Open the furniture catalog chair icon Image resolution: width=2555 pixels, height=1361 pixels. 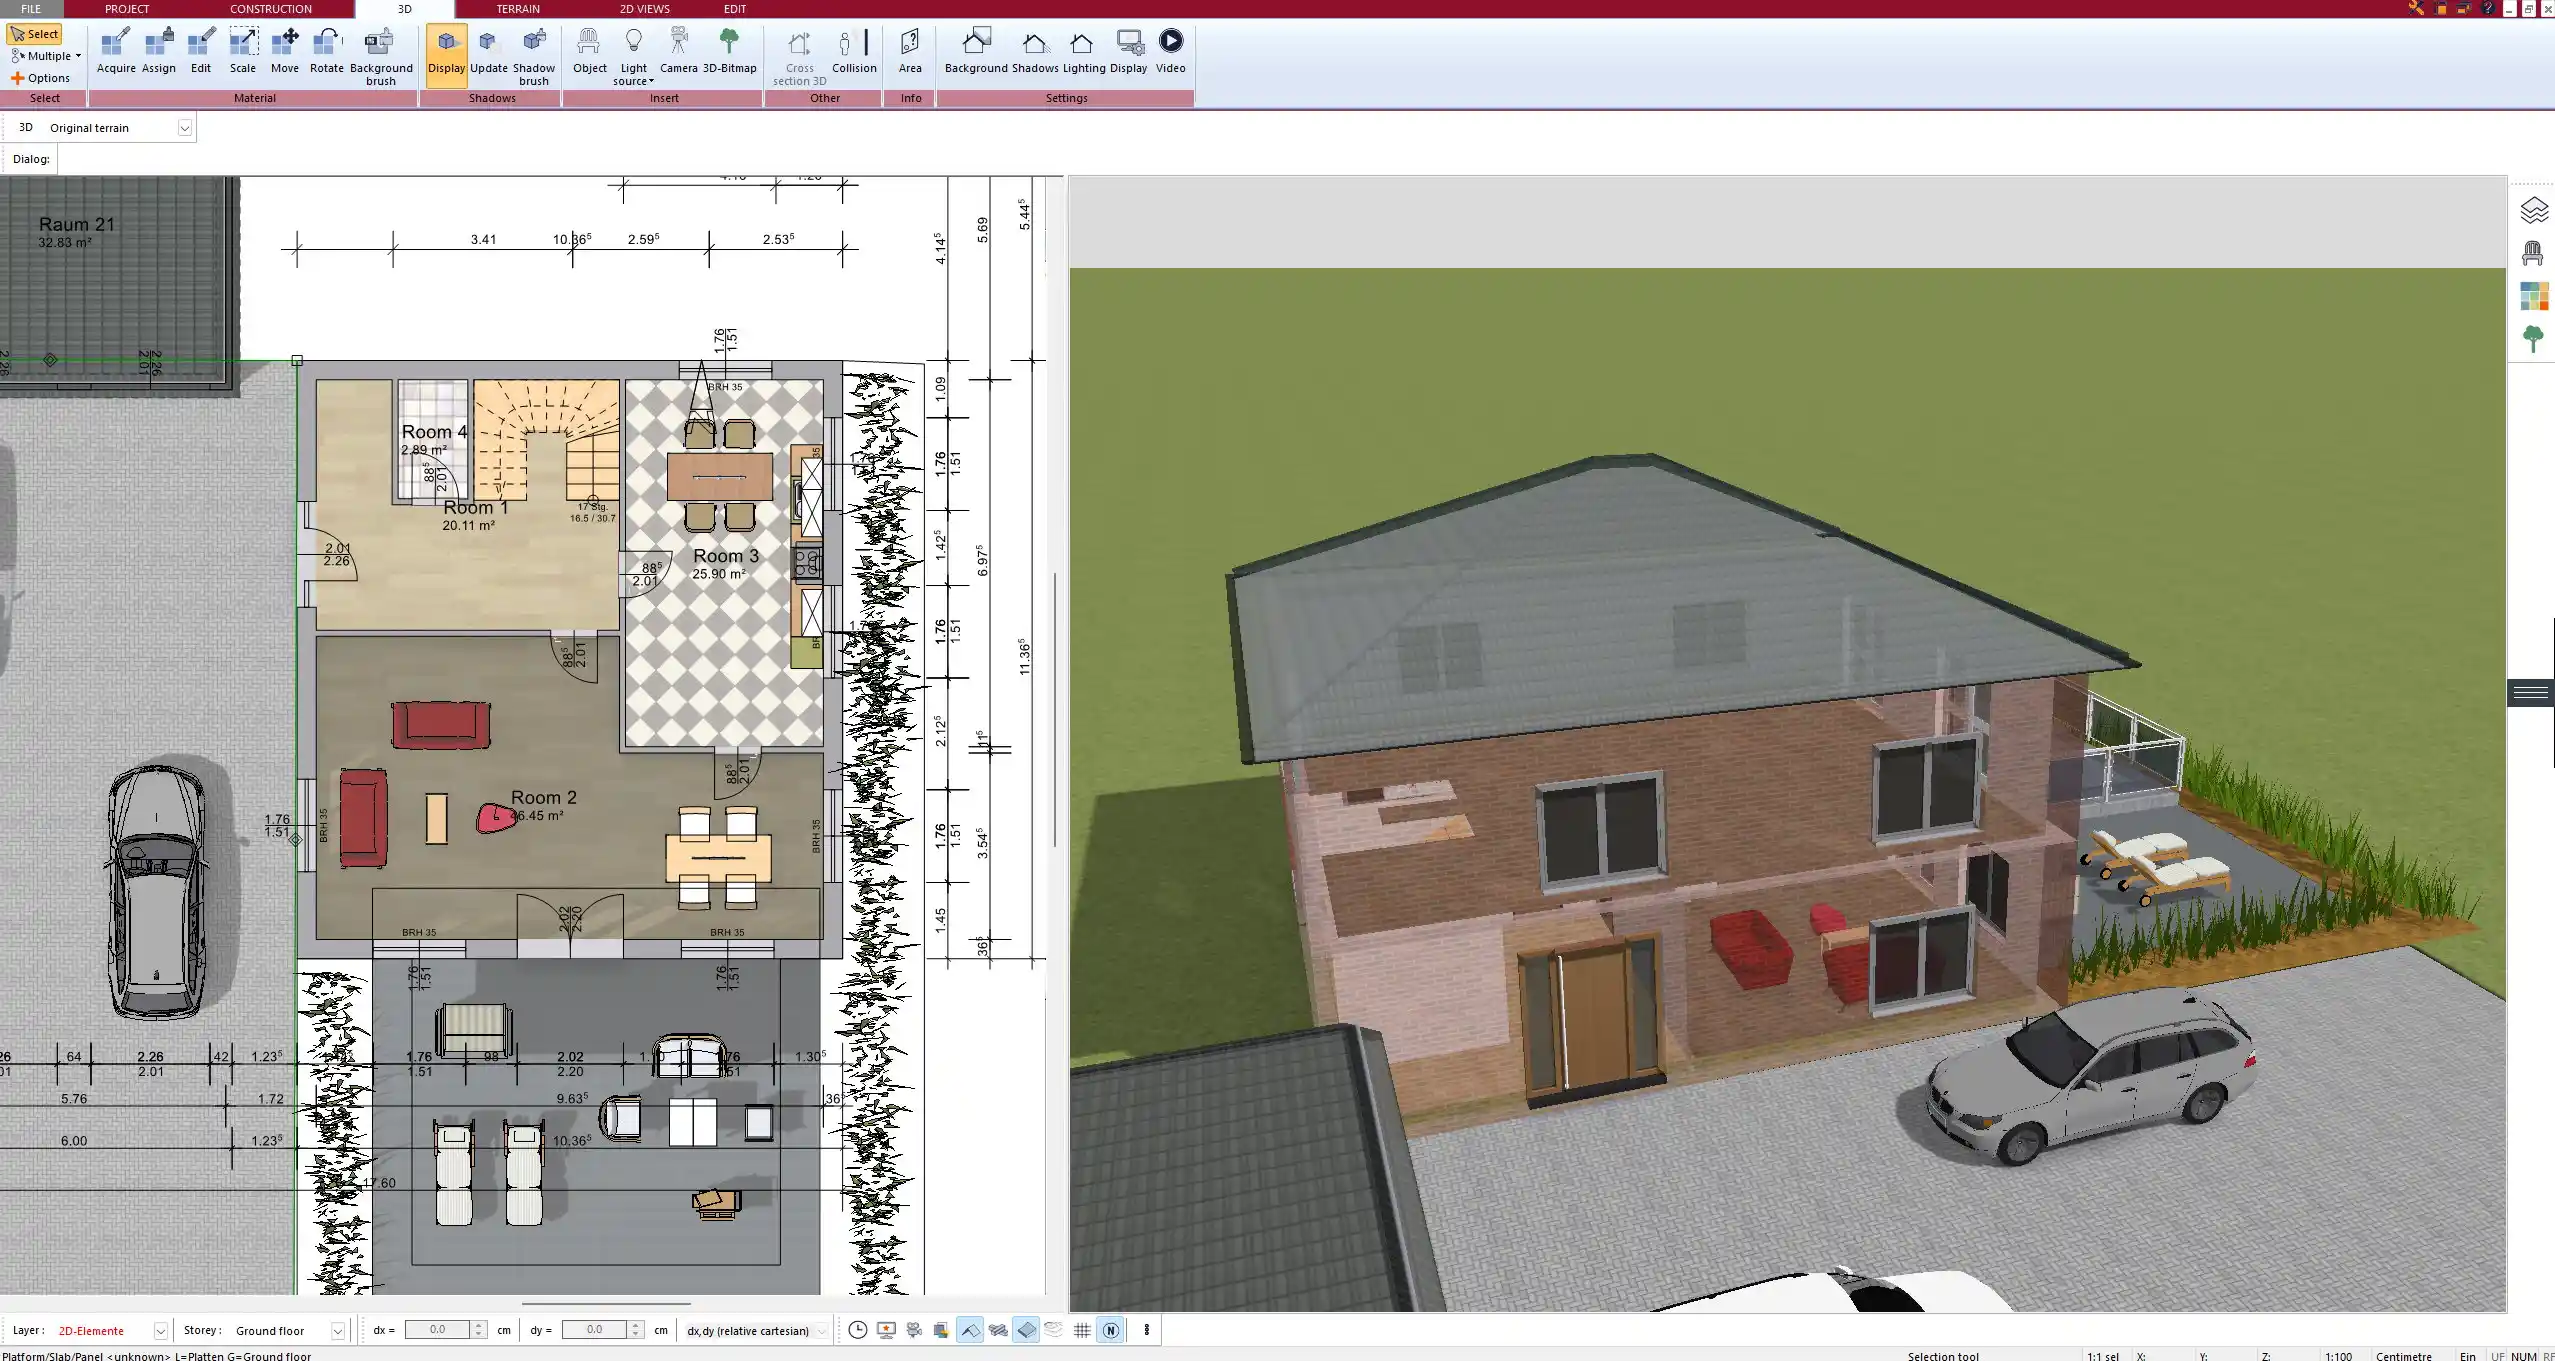point(2532,254)
